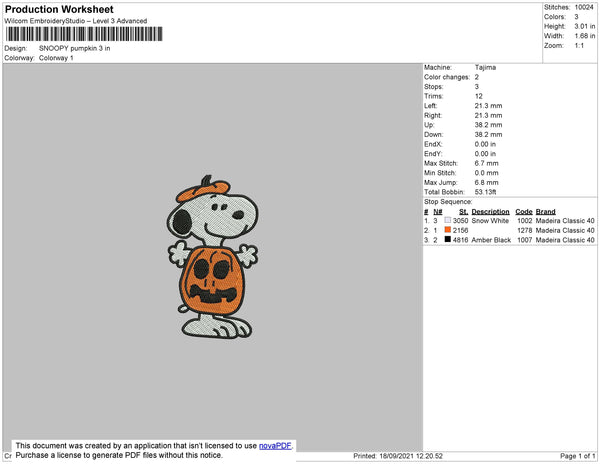Select the thread code 1278 cell
The height and width of the screenshot is (464, 600).
[525, 230]
